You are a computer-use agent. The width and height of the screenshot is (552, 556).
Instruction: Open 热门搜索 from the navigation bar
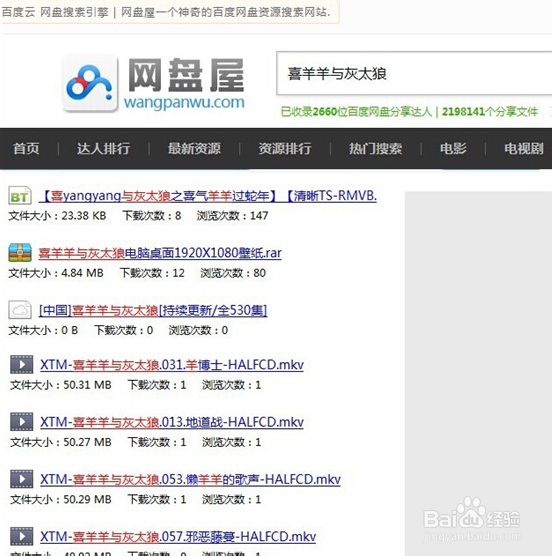tap(376, 149)
